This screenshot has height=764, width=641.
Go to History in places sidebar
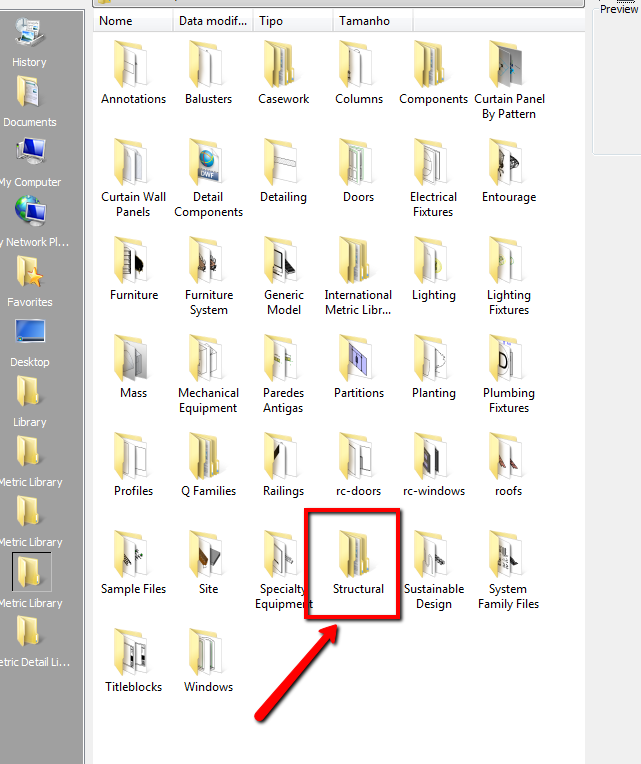point(29,43)
